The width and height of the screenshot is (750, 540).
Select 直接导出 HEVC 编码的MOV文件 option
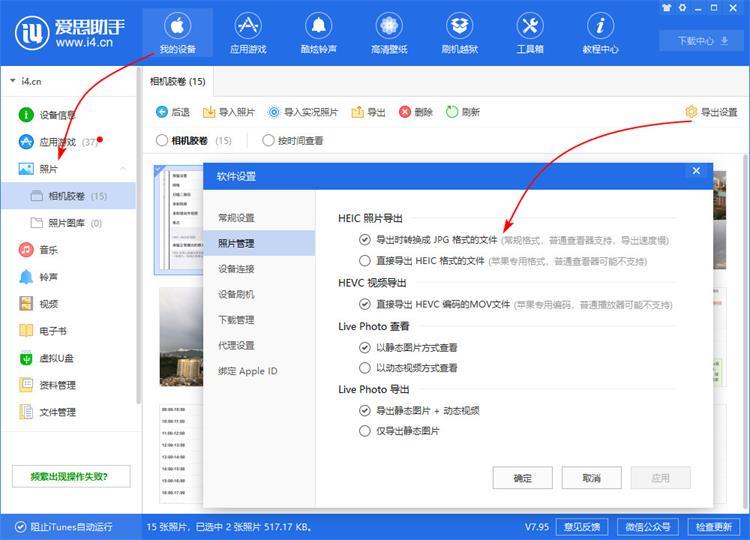364,304
